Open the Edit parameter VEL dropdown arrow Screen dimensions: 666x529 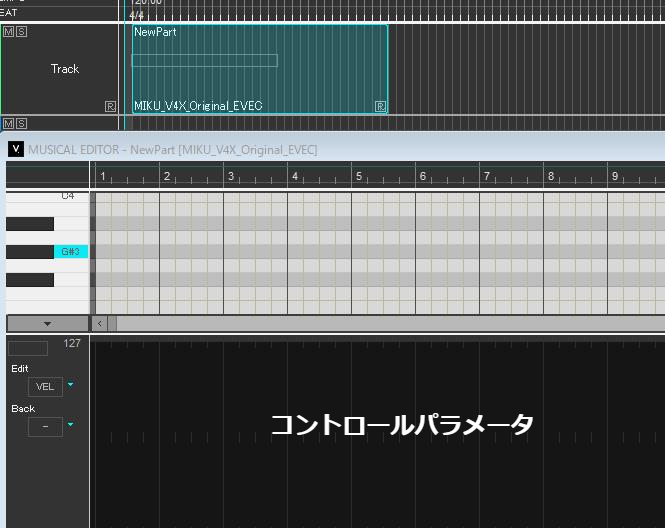tap(71, 385)
